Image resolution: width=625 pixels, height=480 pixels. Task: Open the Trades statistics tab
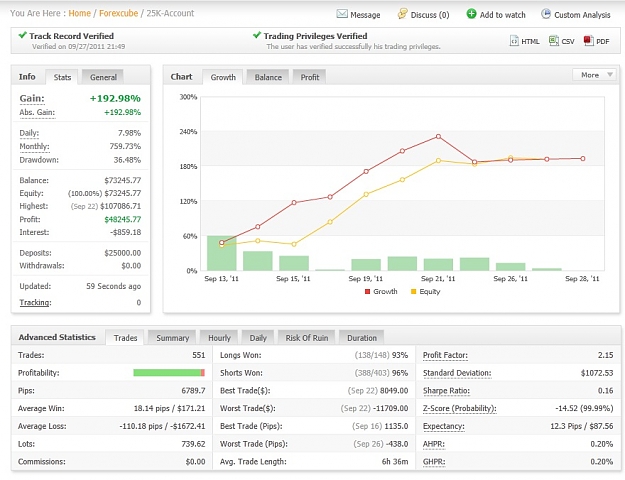pyautogui.click(x=125, y=338)
